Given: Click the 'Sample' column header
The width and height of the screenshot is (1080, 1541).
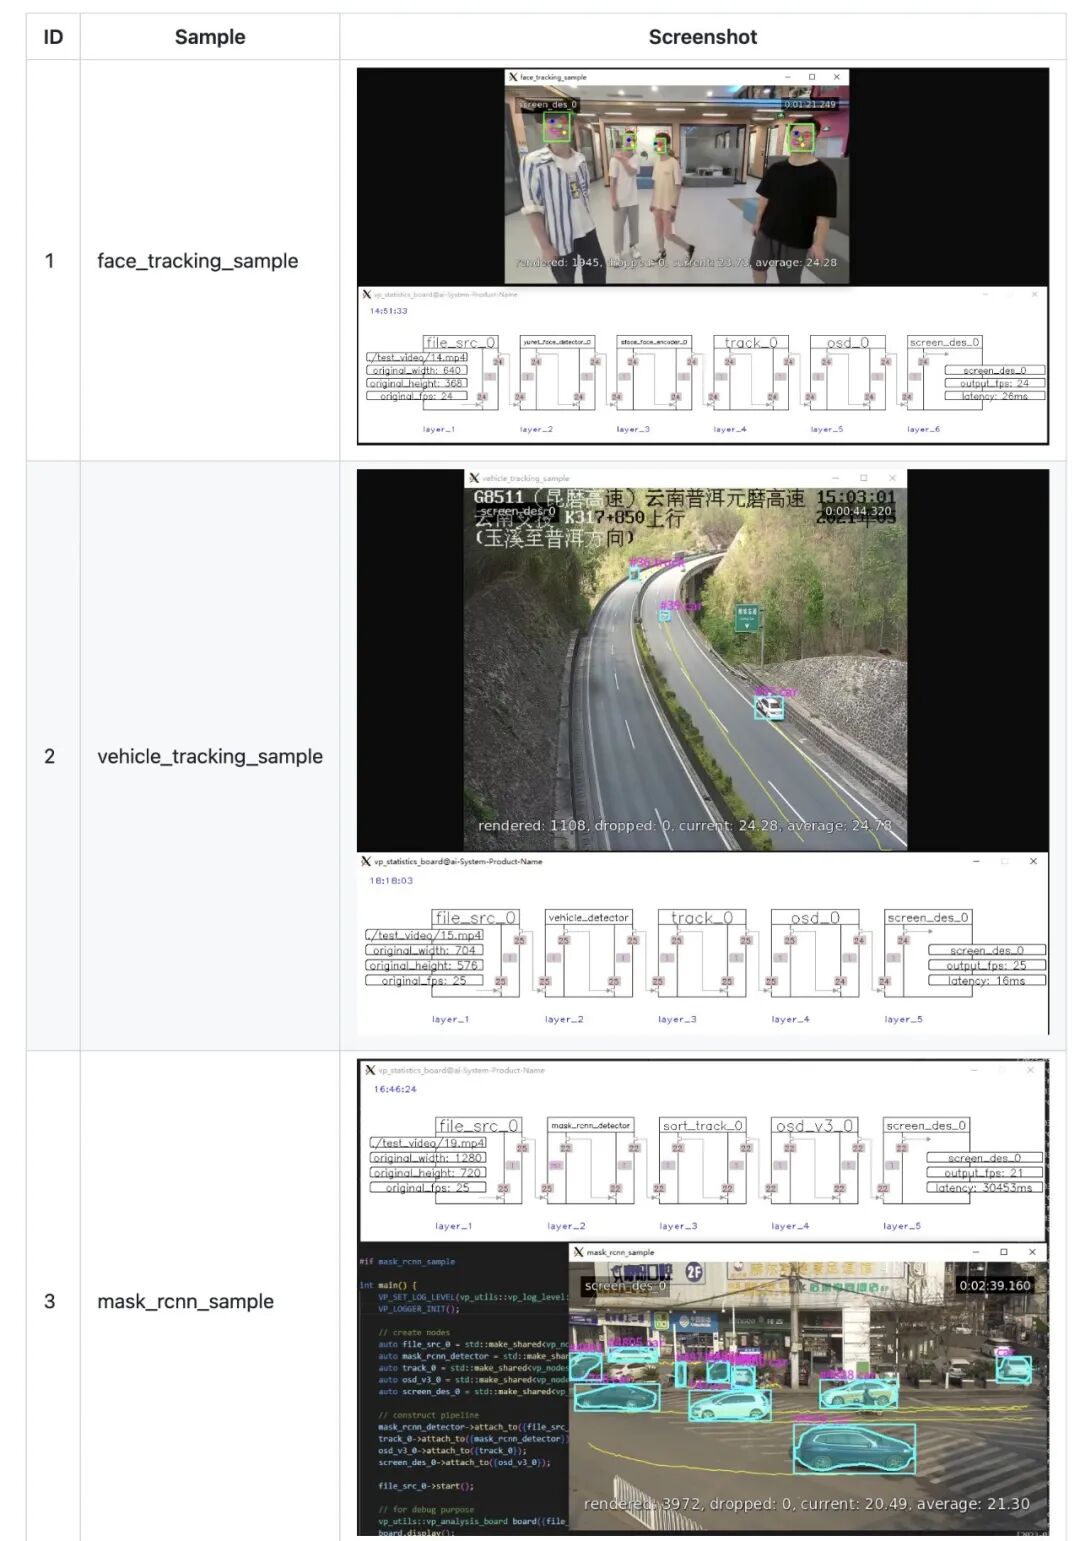Looking at the screenshot, I should point(210,37).
